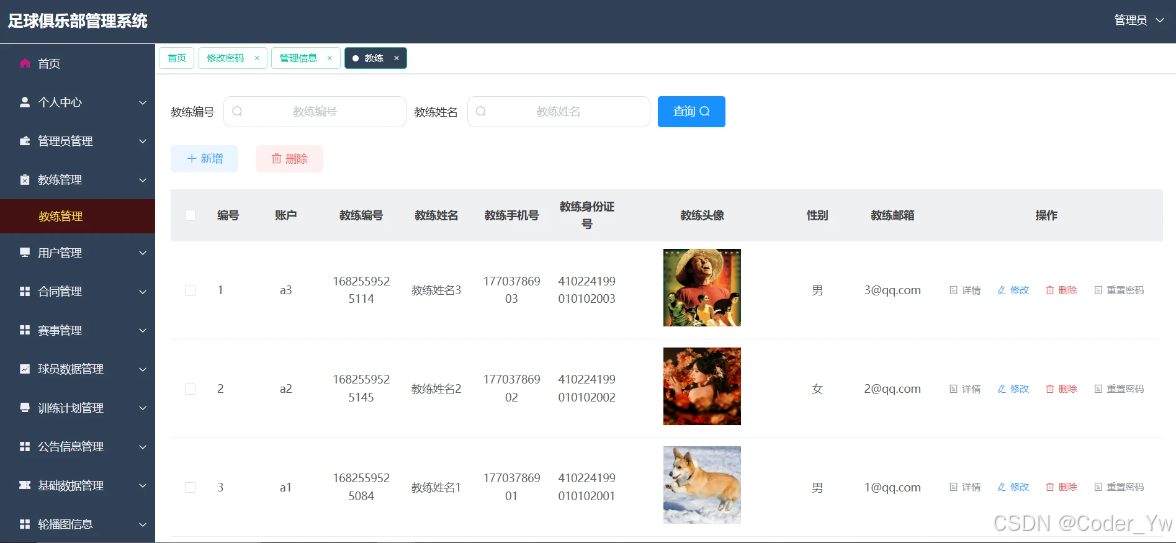Open the 管理员 user dropdown
Screen dimensions: 1176x543
click(x=1138, y=21)
